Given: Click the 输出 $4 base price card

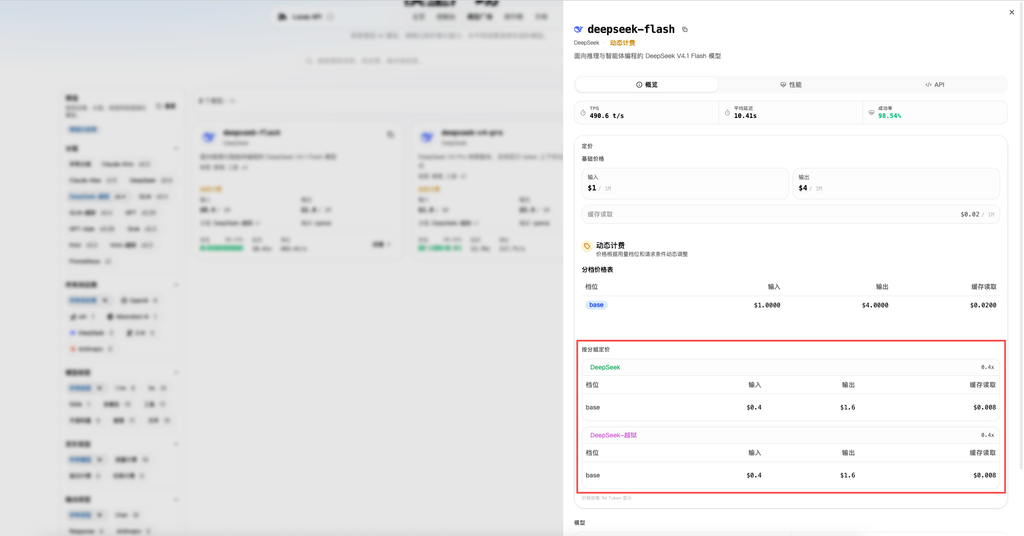Looking at the screenshot, I should pyautogui.click(x=896, y=183).
